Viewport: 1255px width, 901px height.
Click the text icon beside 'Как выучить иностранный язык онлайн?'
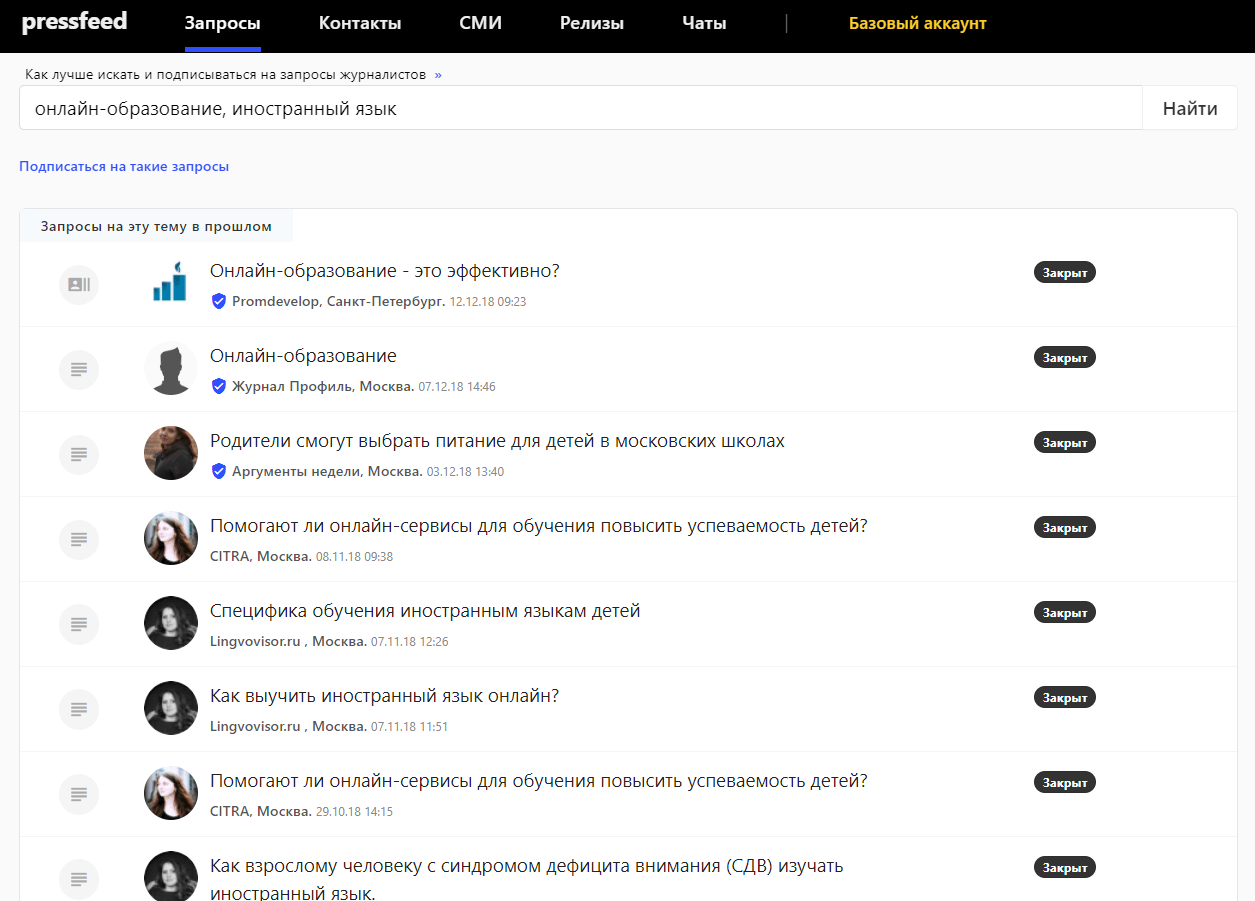(x=79, y=709)
